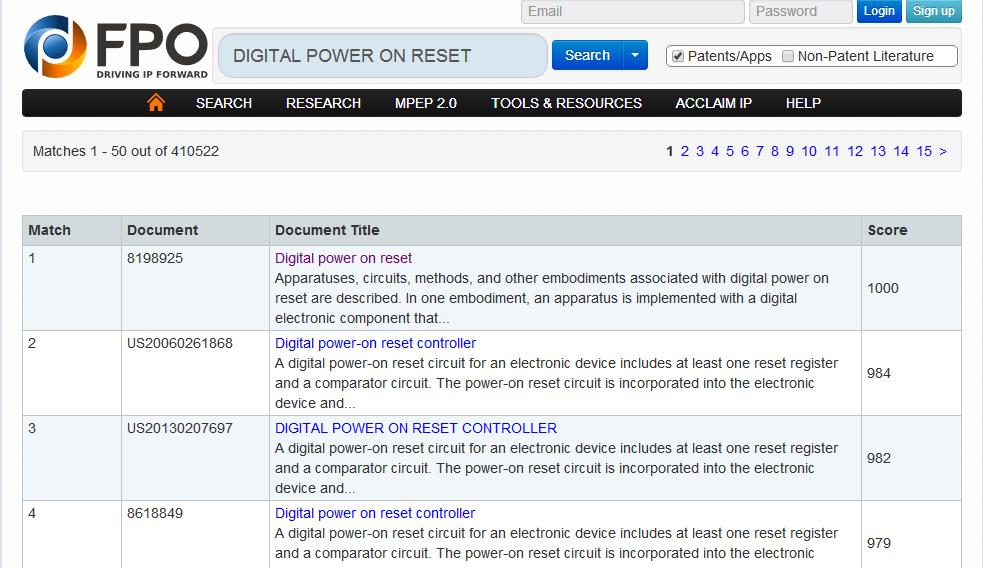This screenshot has height=568, width=983.
Task: Click the Sign up button
Action: [933, 11]
